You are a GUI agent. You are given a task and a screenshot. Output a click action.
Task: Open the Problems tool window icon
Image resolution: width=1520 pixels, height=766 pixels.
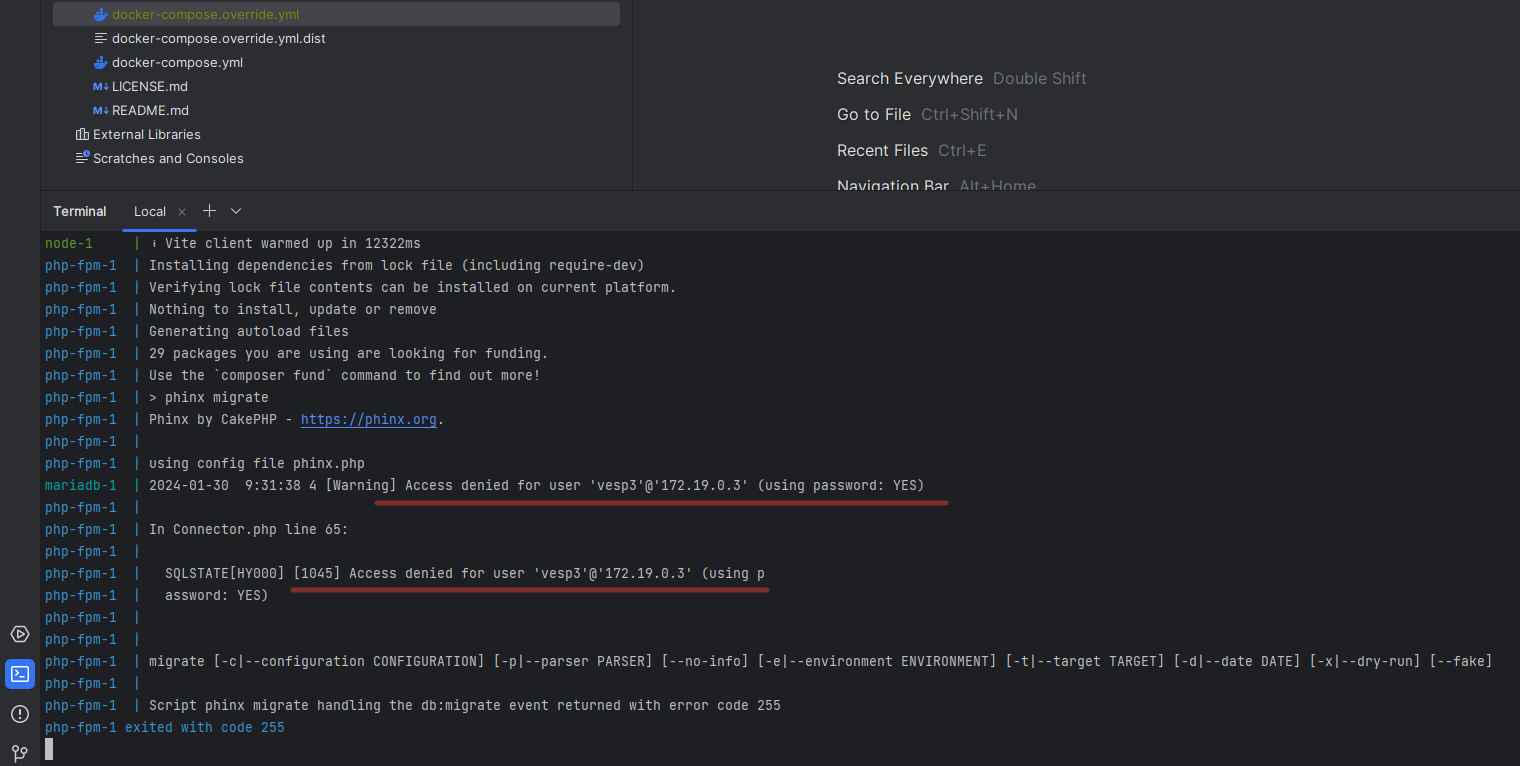[x=20, y=714]
